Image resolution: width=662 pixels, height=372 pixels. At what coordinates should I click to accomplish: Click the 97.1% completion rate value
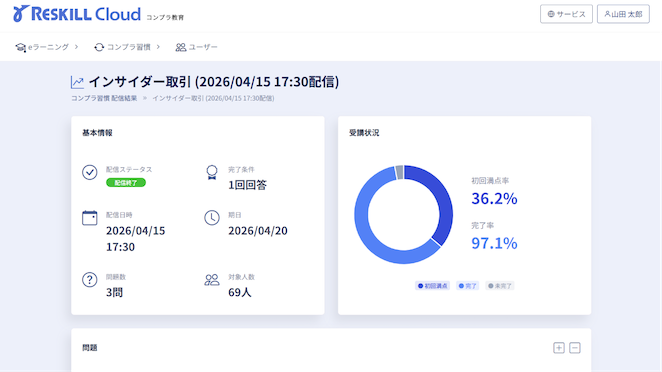[494, 243]
